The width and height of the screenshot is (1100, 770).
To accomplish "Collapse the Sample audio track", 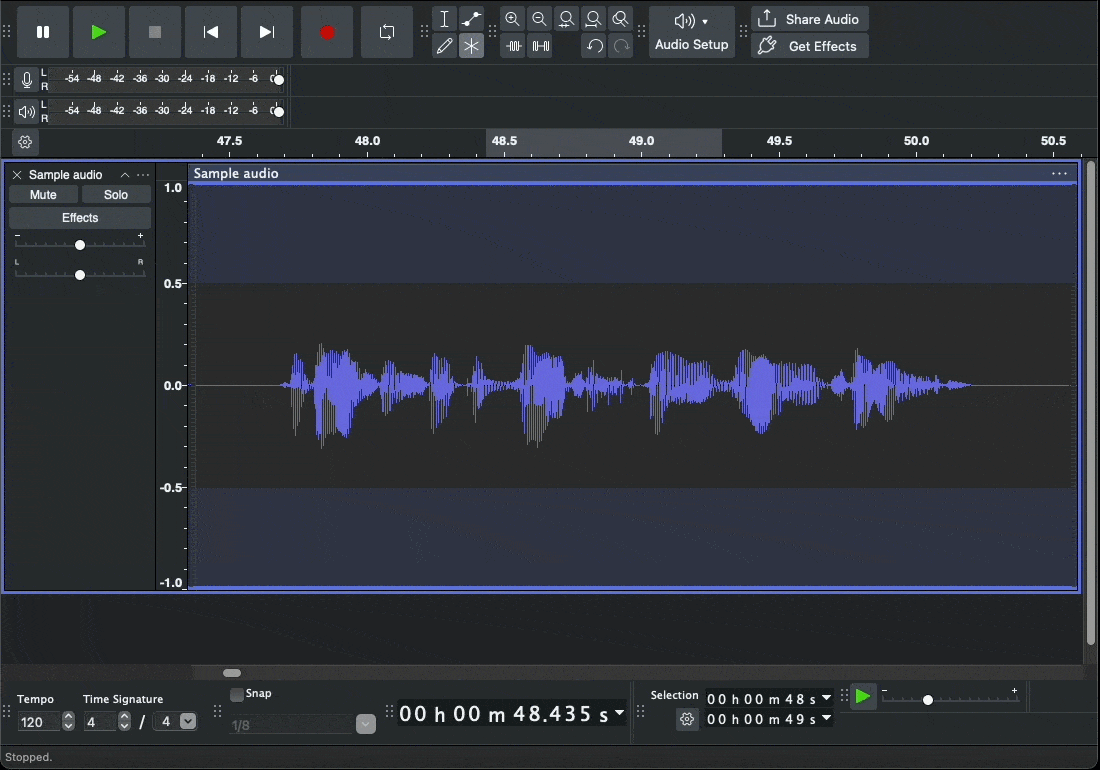I will tap(125, 175).
